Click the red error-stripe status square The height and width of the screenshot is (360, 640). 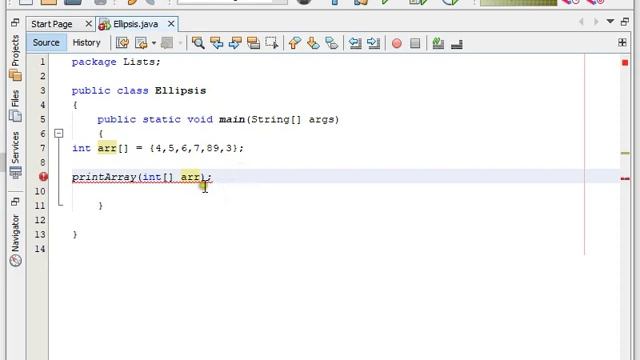click(x=625, y=62)
